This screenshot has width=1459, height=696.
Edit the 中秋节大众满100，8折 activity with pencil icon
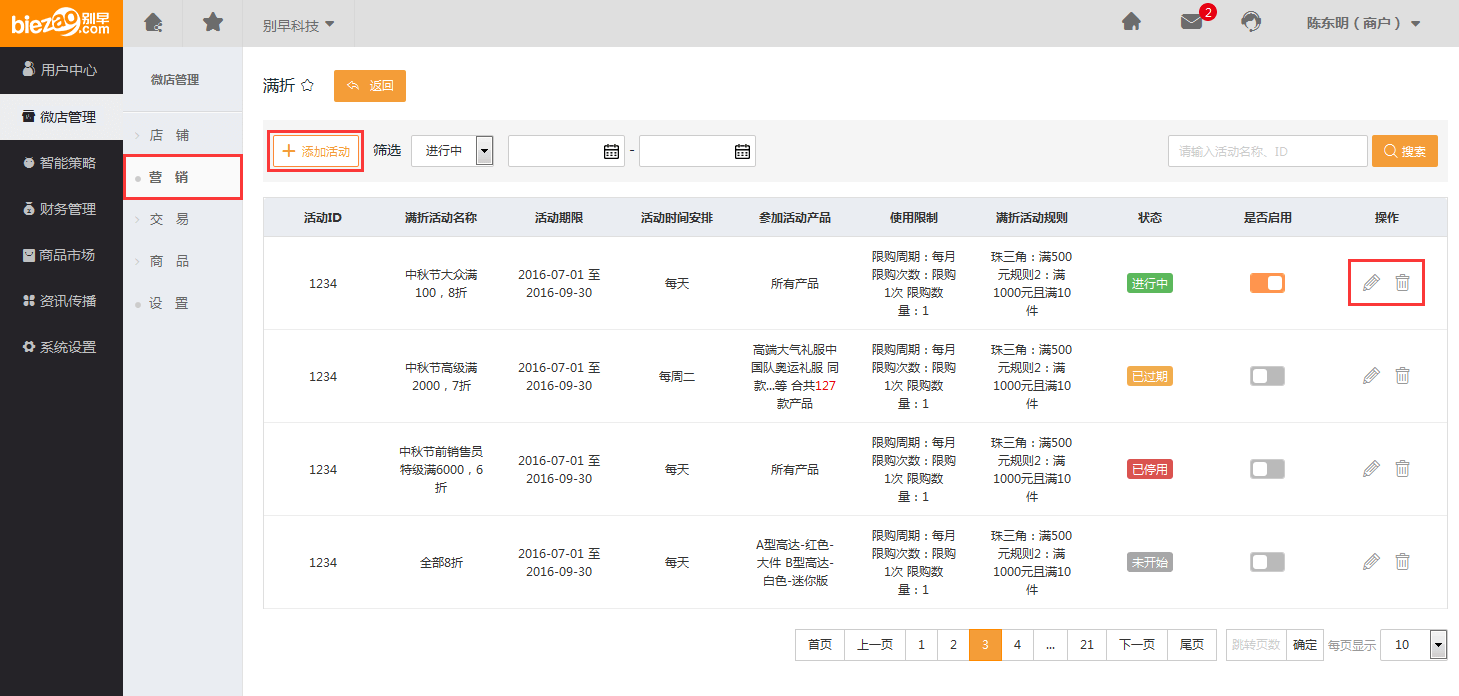tap(1371, 283)
